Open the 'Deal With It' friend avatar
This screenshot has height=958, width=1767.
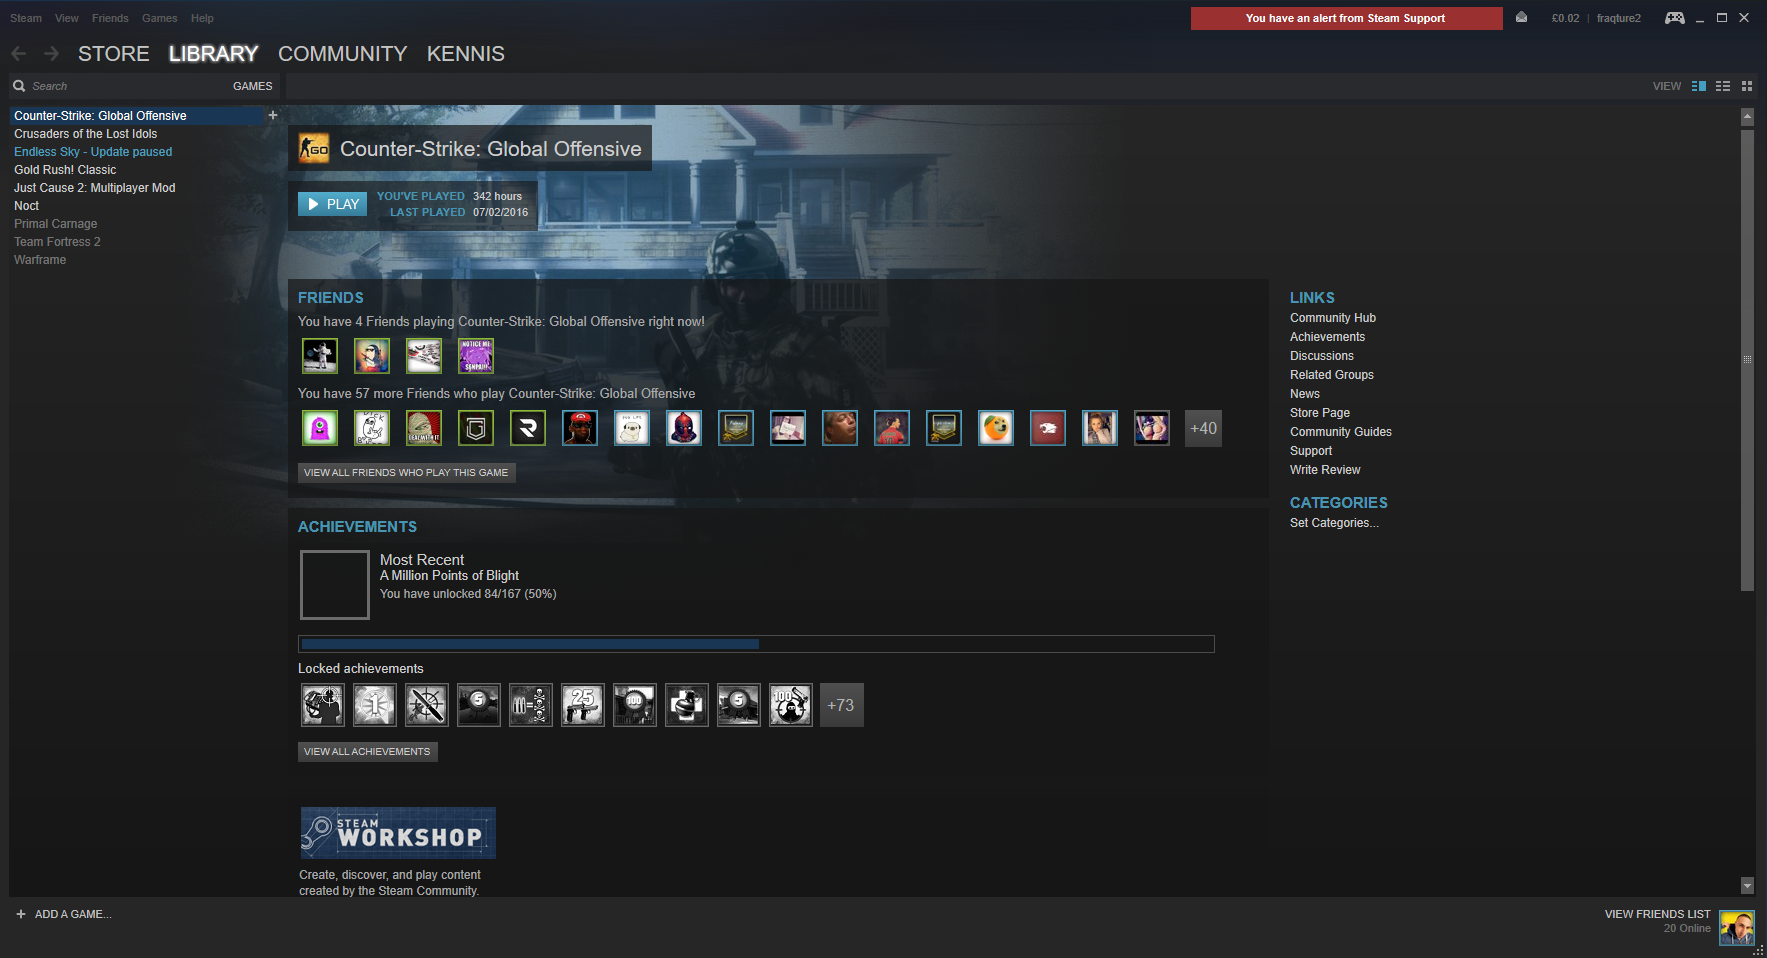click(424, 428)
